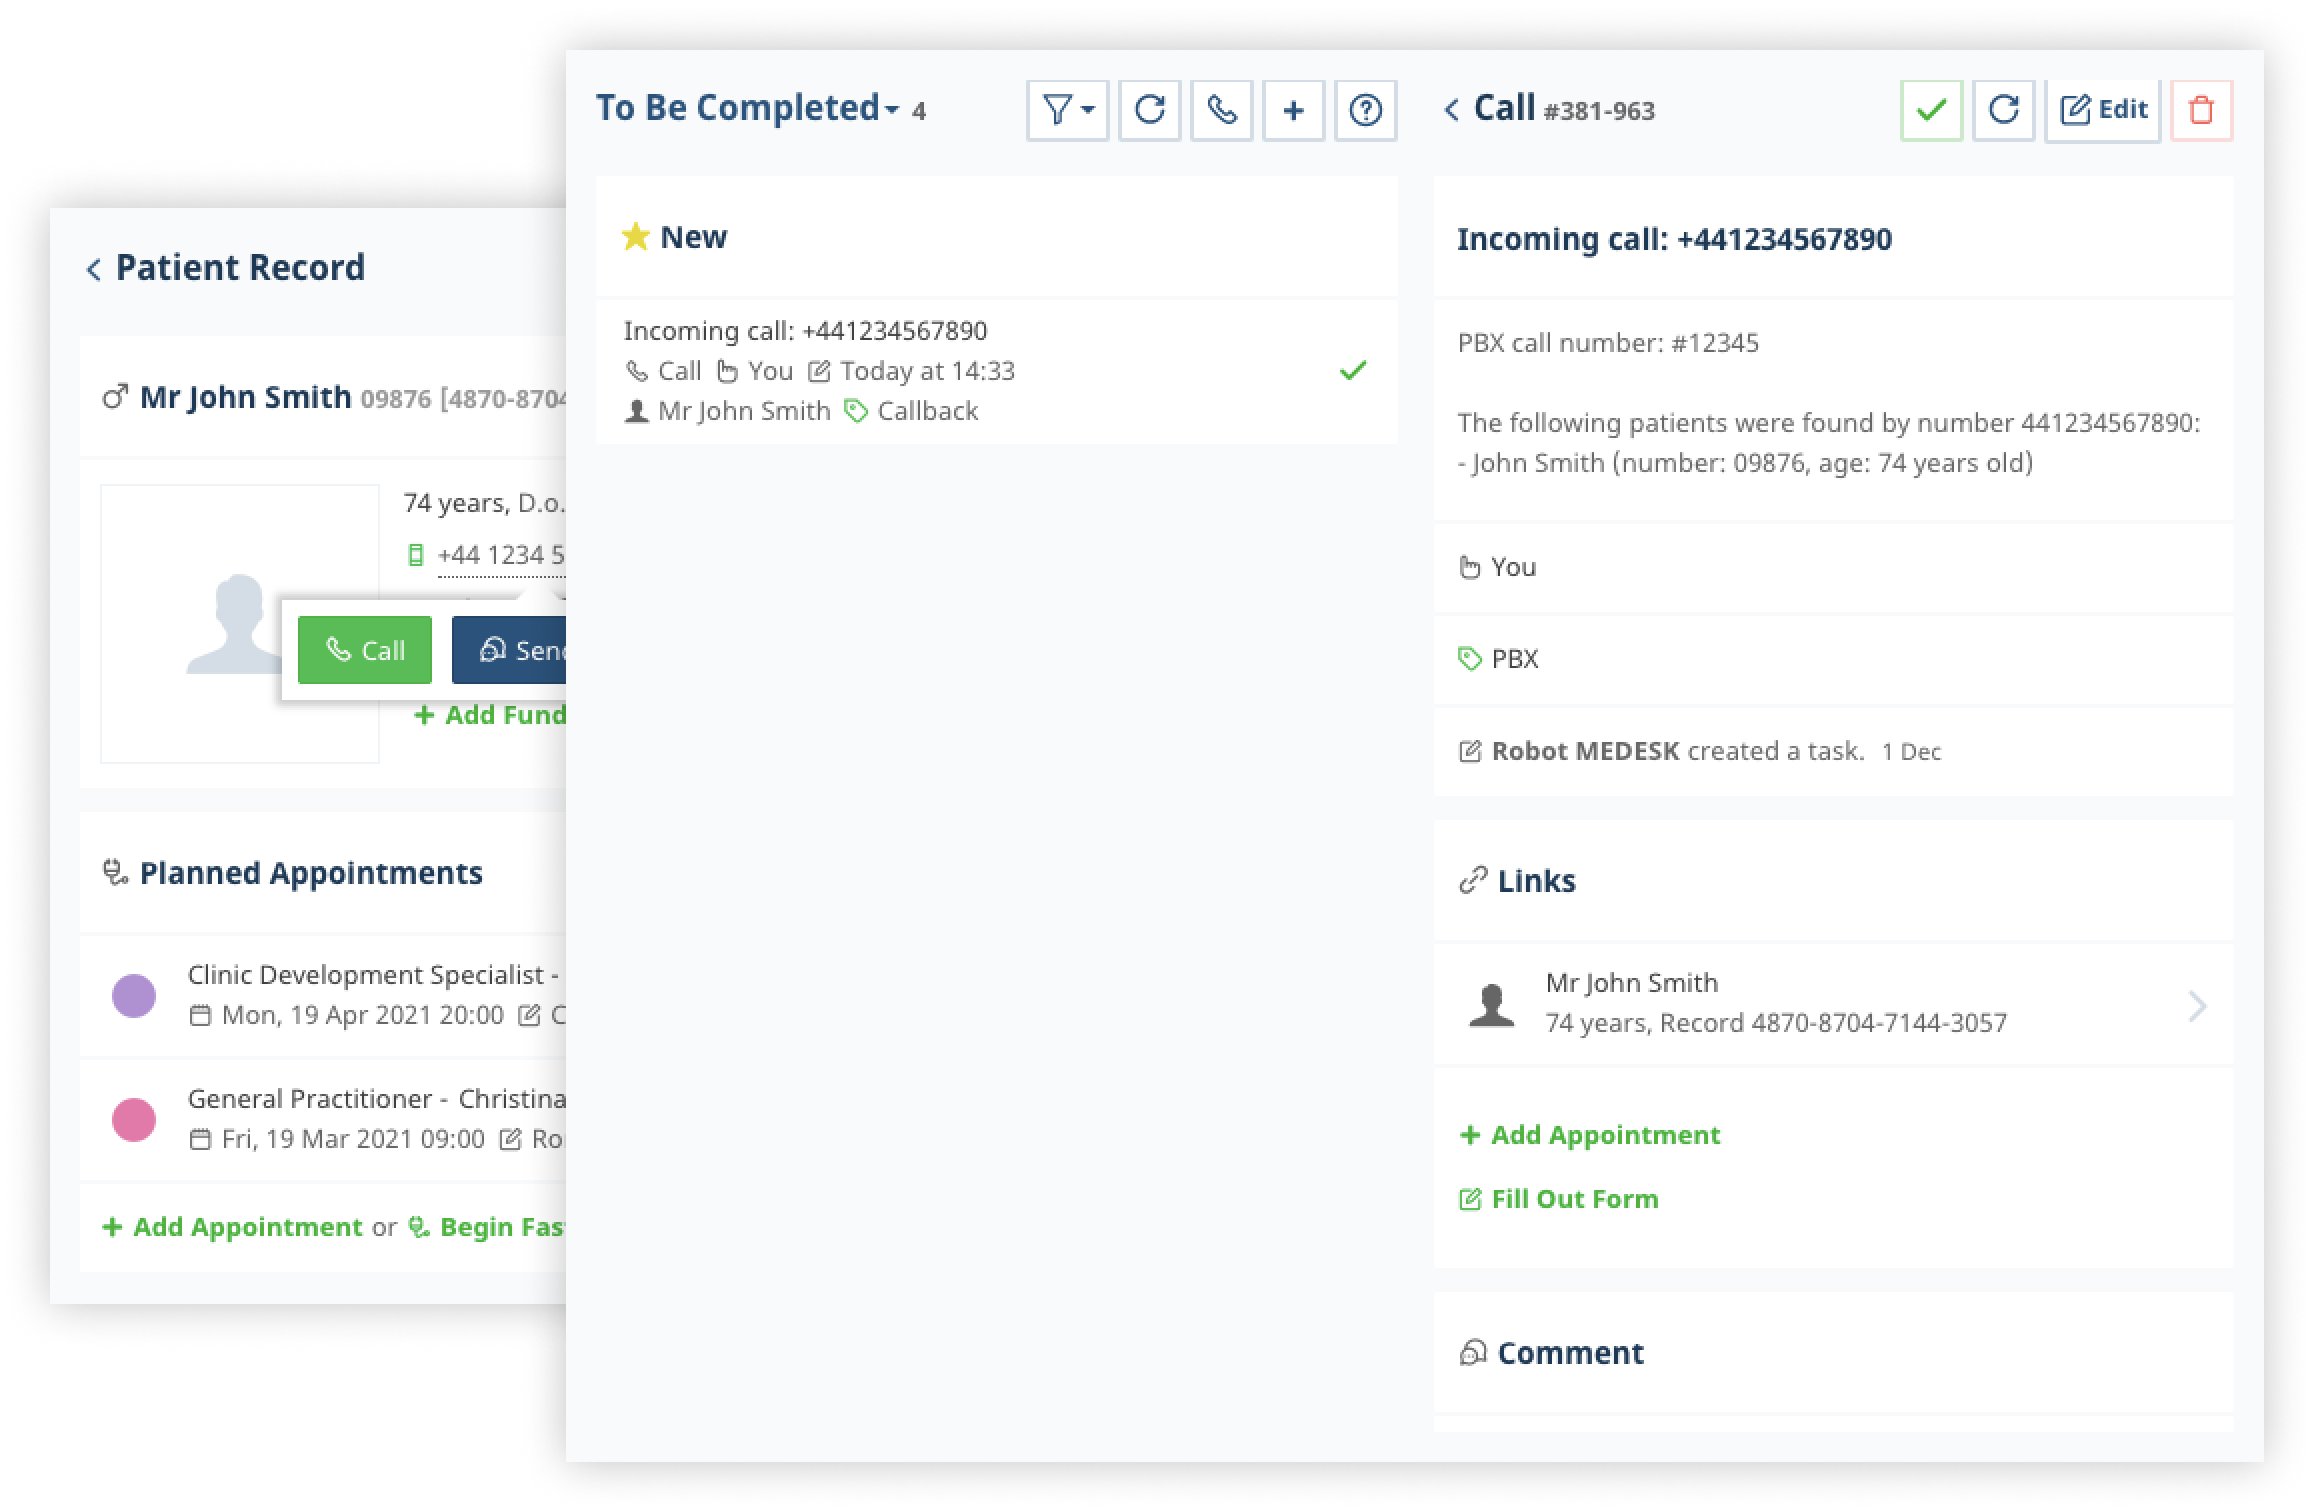Click Fill Out Form link

pos(1561,1199)
